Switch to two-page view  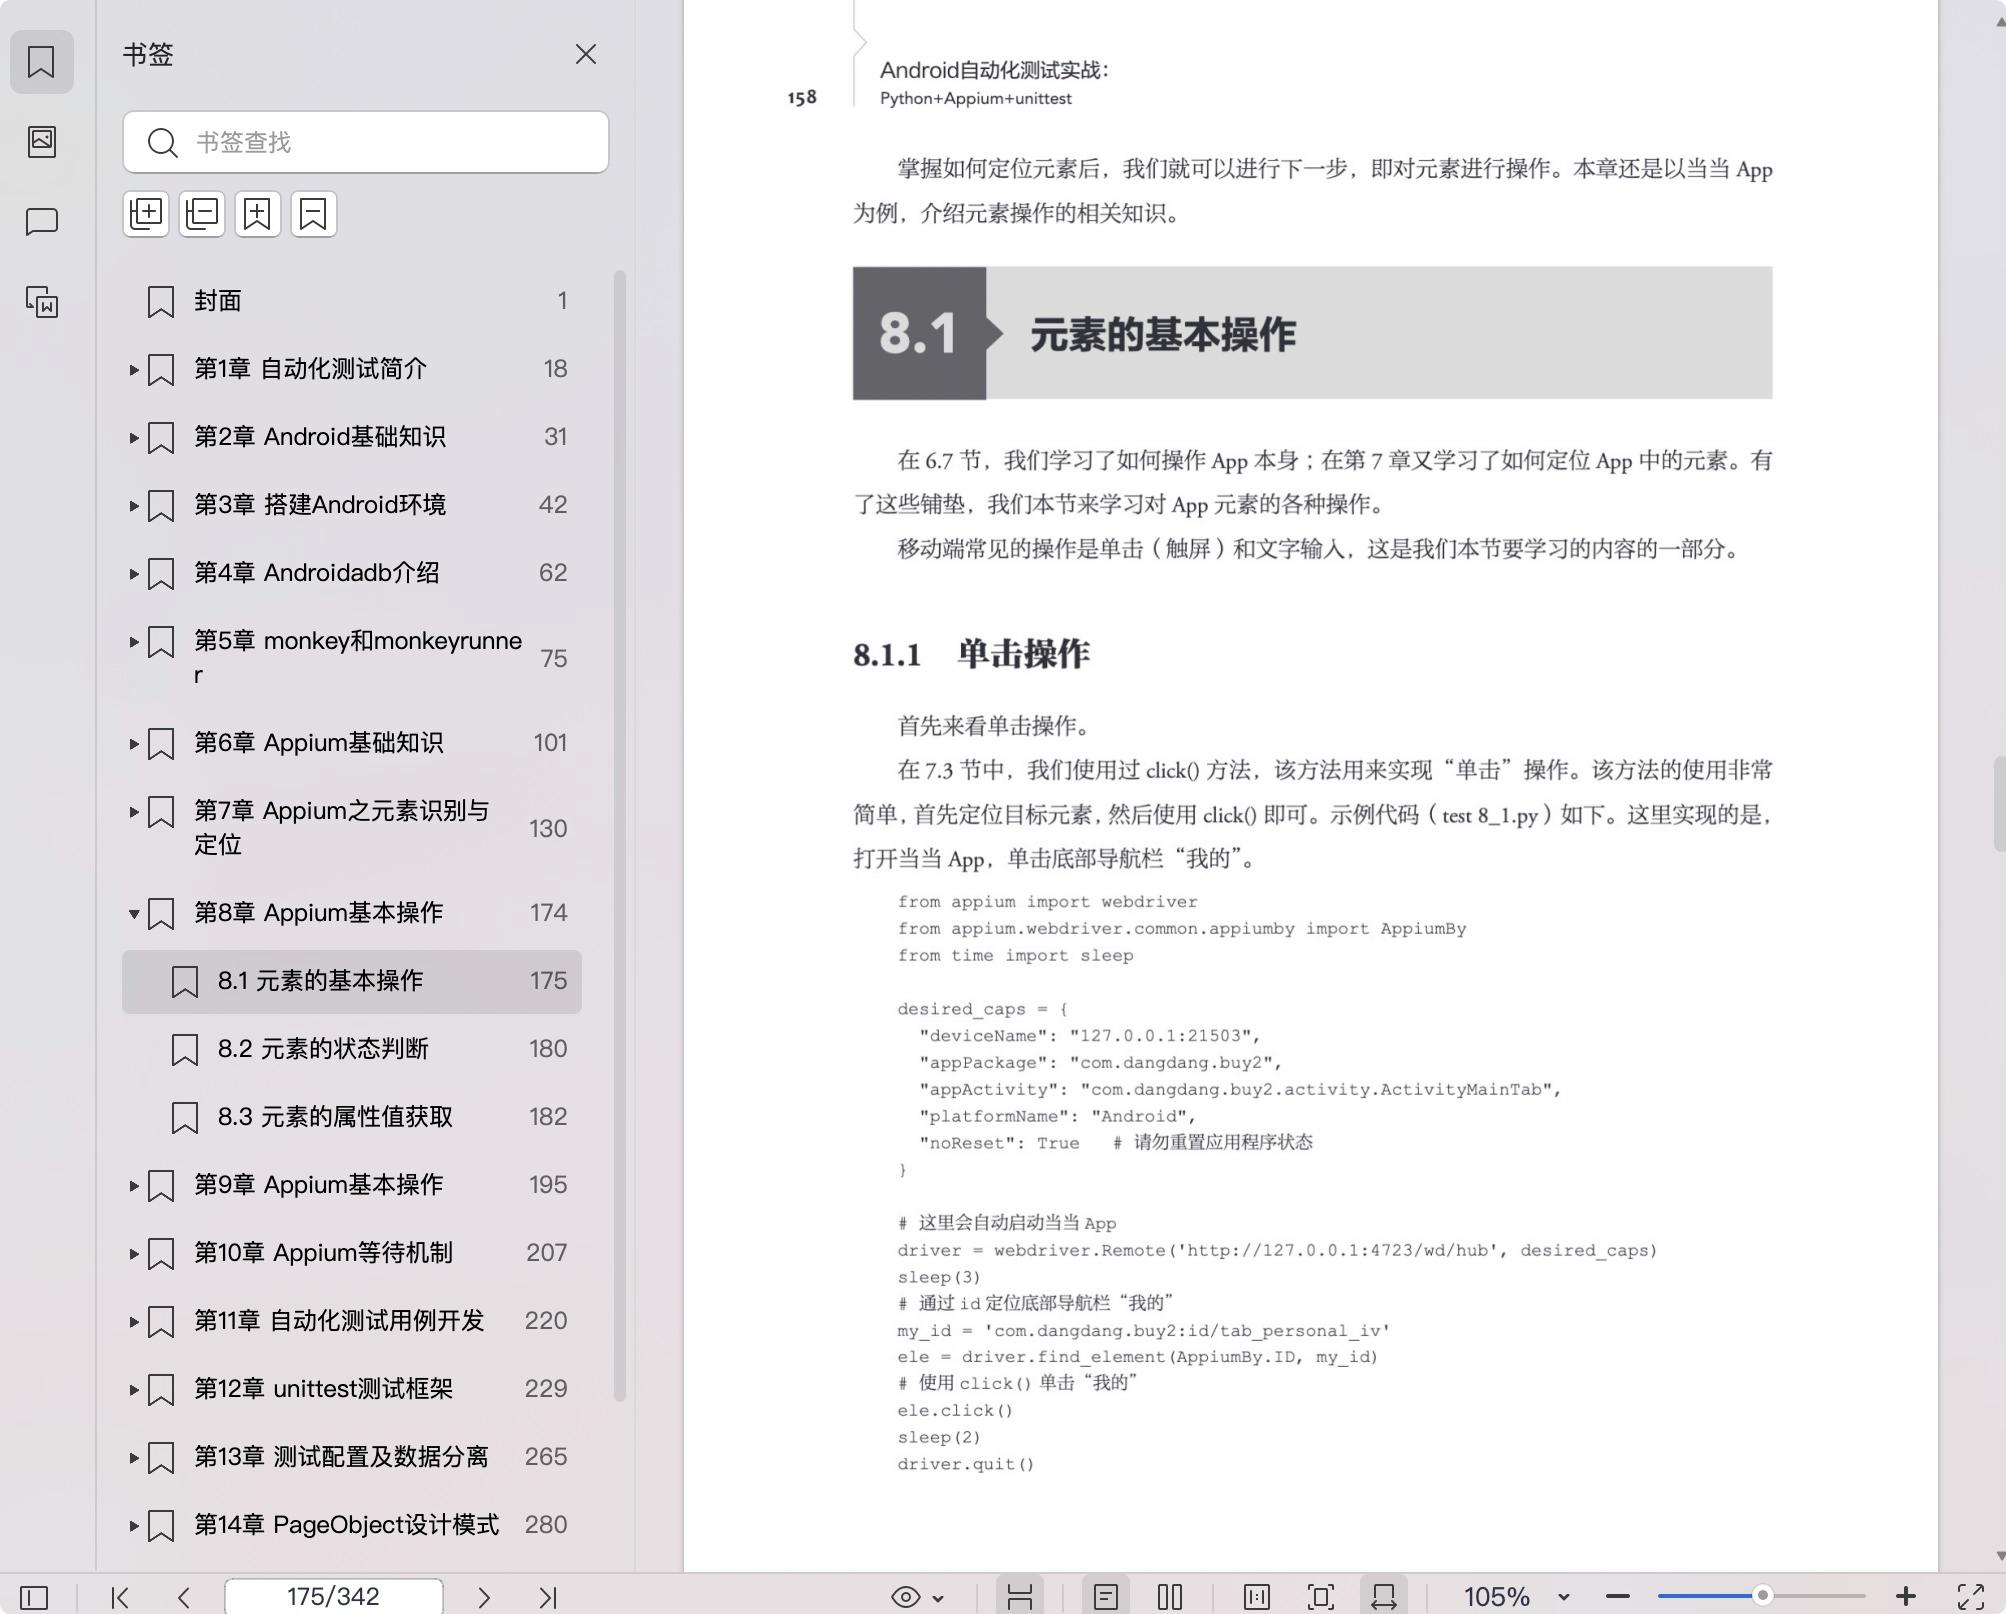[x=1170, y=1597]
